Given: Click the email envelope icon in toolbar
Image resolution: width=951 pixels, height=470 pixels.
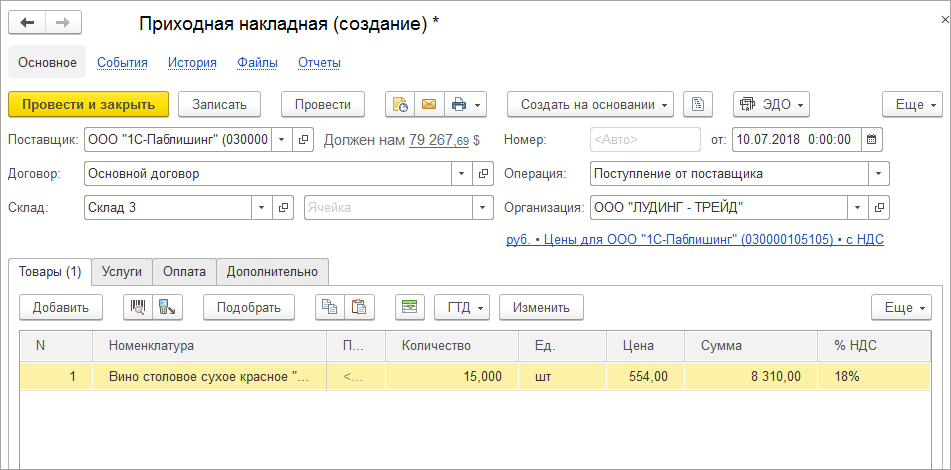Looking at the screenshot, I should click(x=429, y=104).
